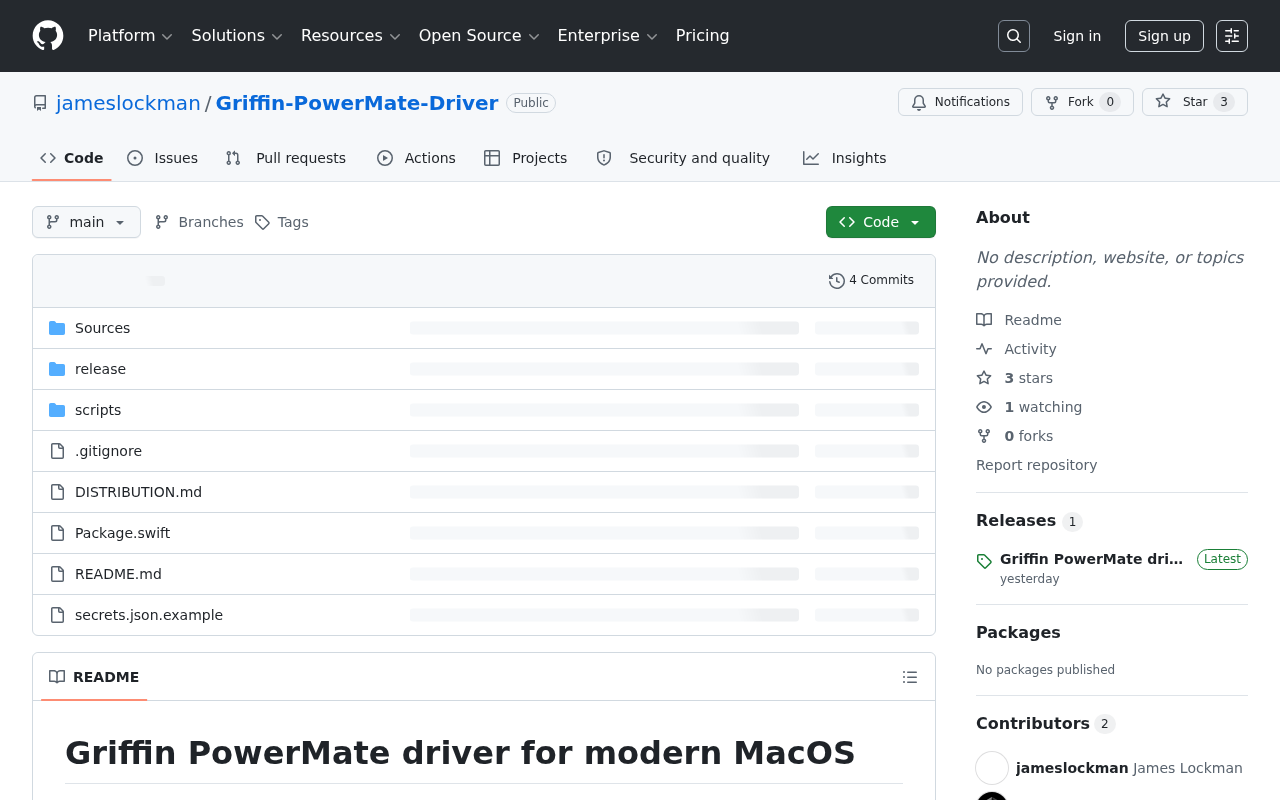Open the scripts folder icon
The height and width of the screenshot is (800, 1280).
tap(57, 410)
